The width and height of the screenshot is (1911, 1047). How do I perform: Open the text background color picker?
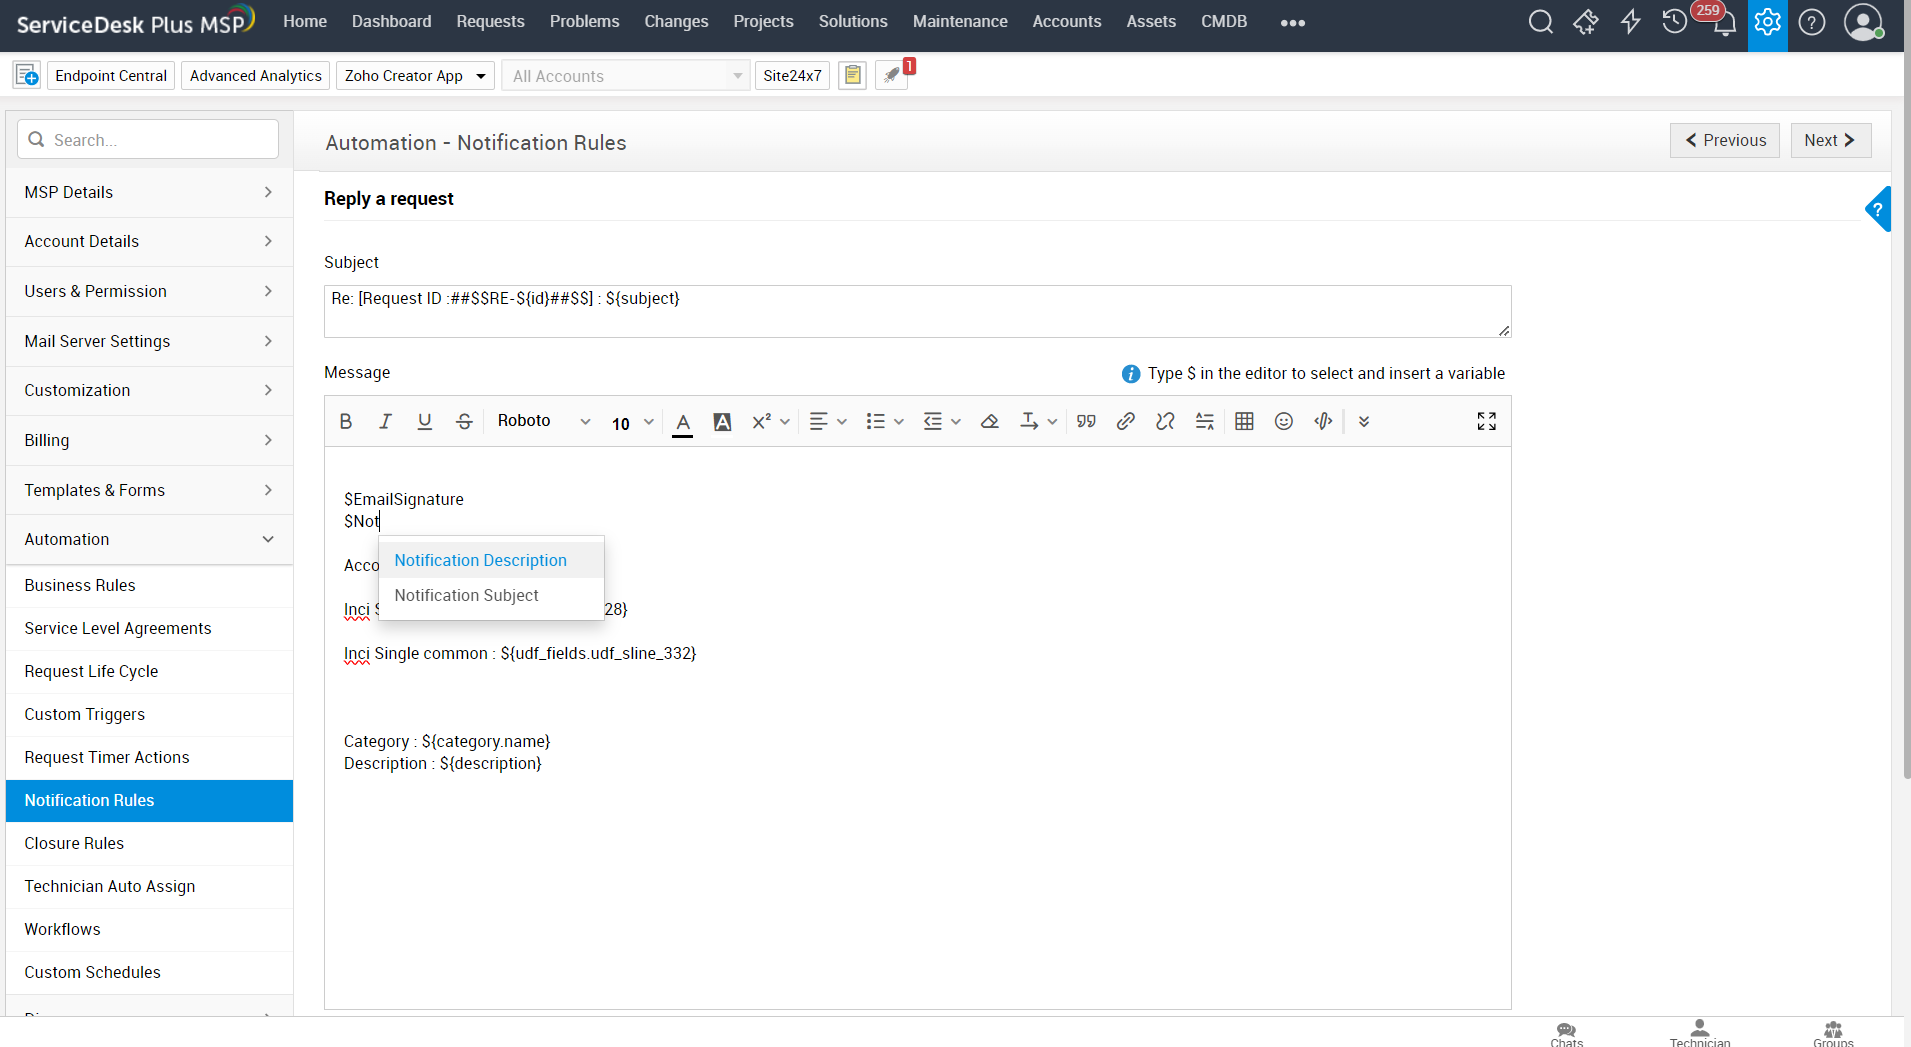[x=722, y=421]
